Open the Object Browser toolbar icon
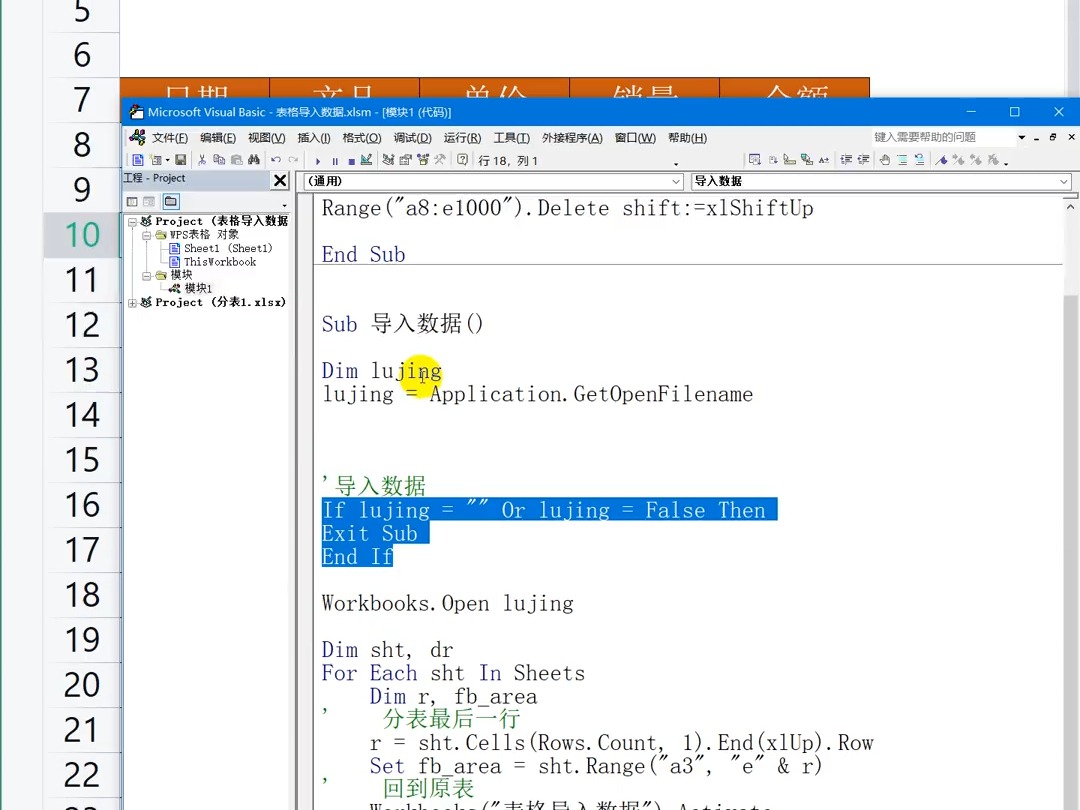 [x=423, y=160]
